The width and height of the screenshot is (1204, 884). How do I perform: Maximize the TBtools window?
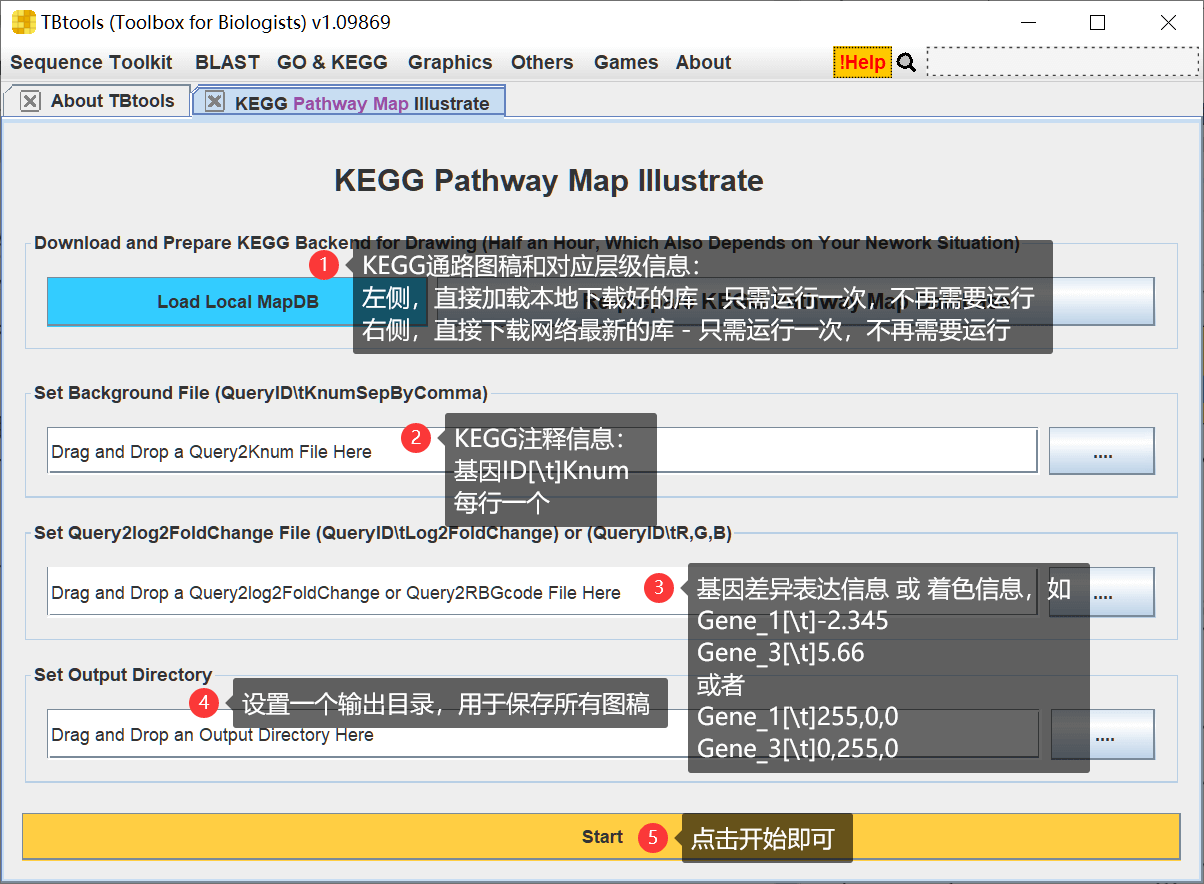[1097, 22]
